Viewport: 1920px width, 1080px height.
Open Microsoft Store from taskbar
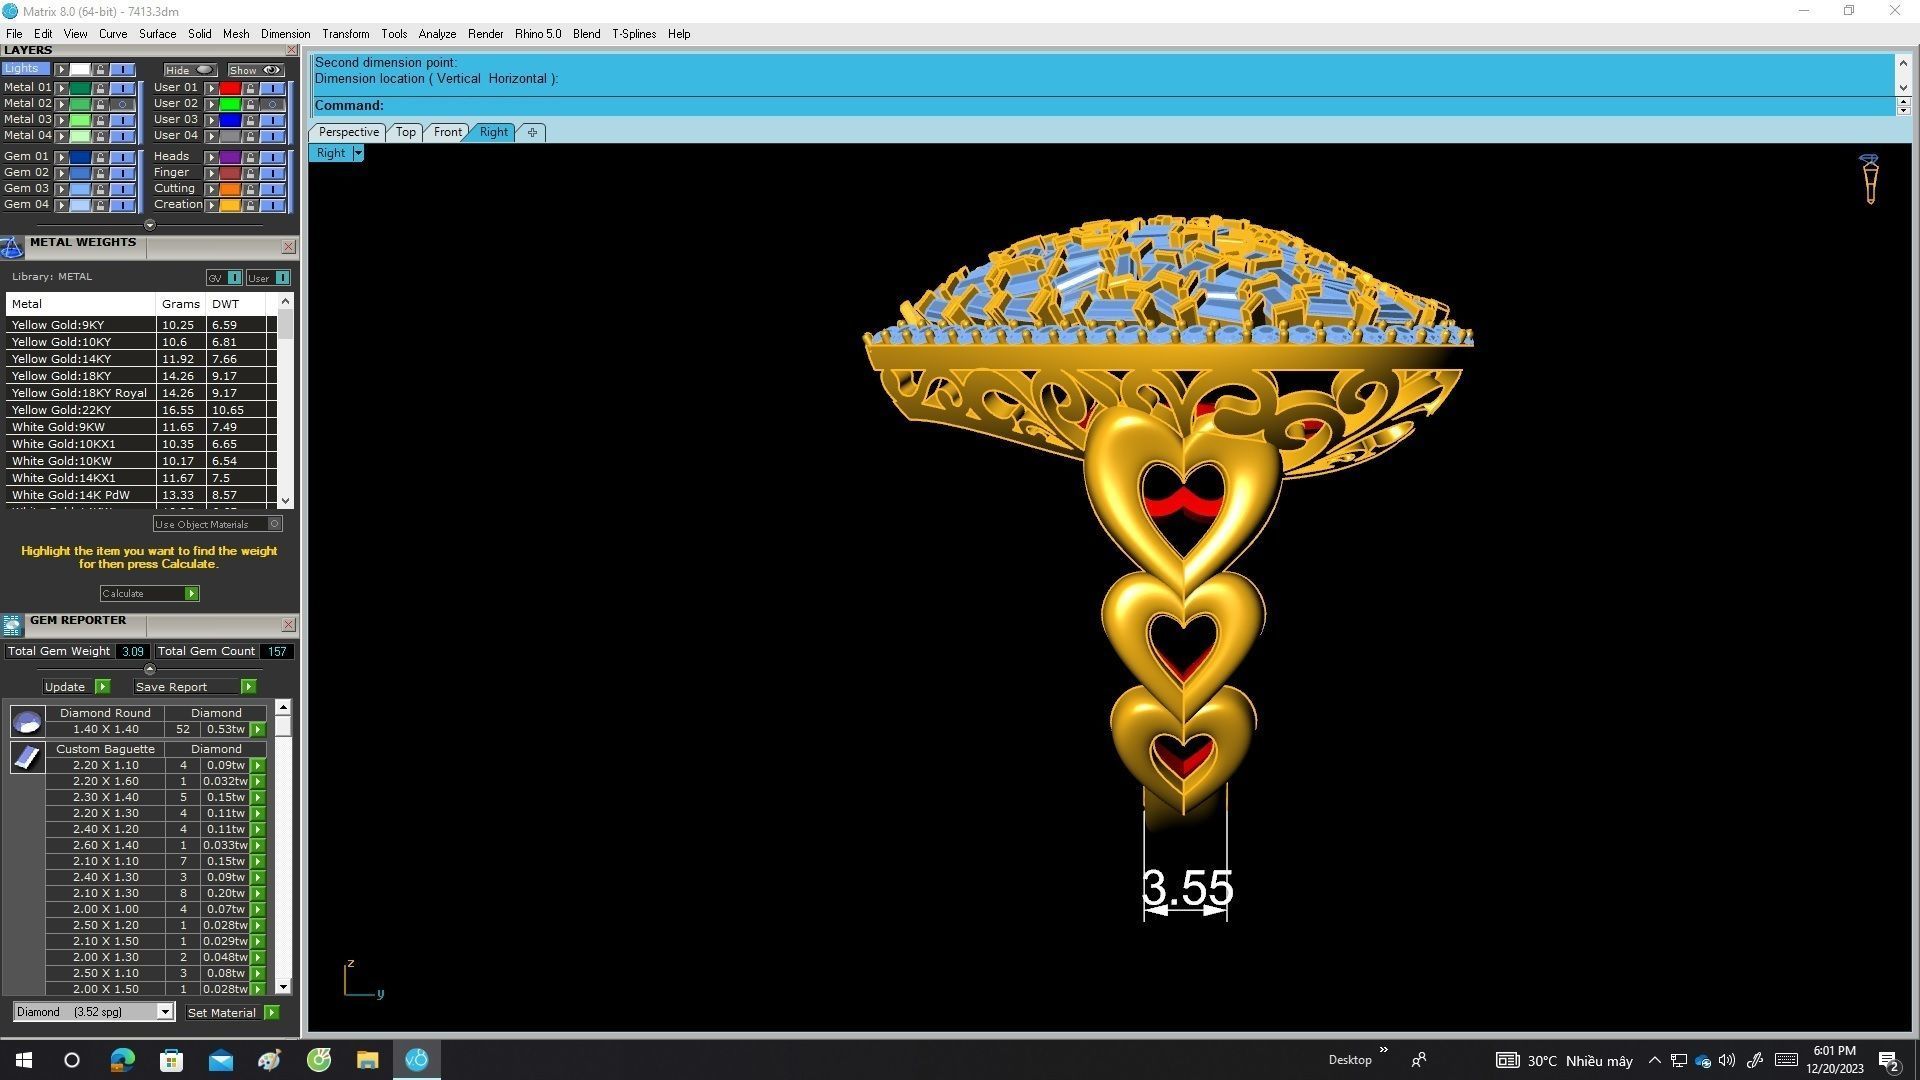coord(171,1060)
